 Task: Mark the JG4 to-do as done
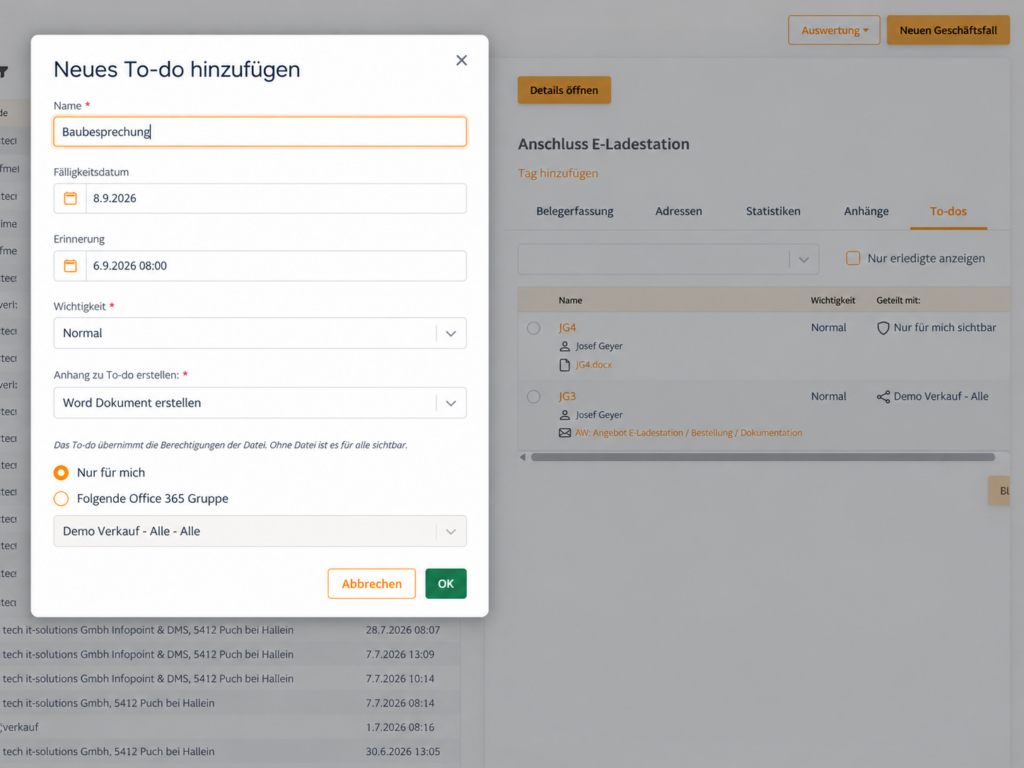tap(534, 328)
